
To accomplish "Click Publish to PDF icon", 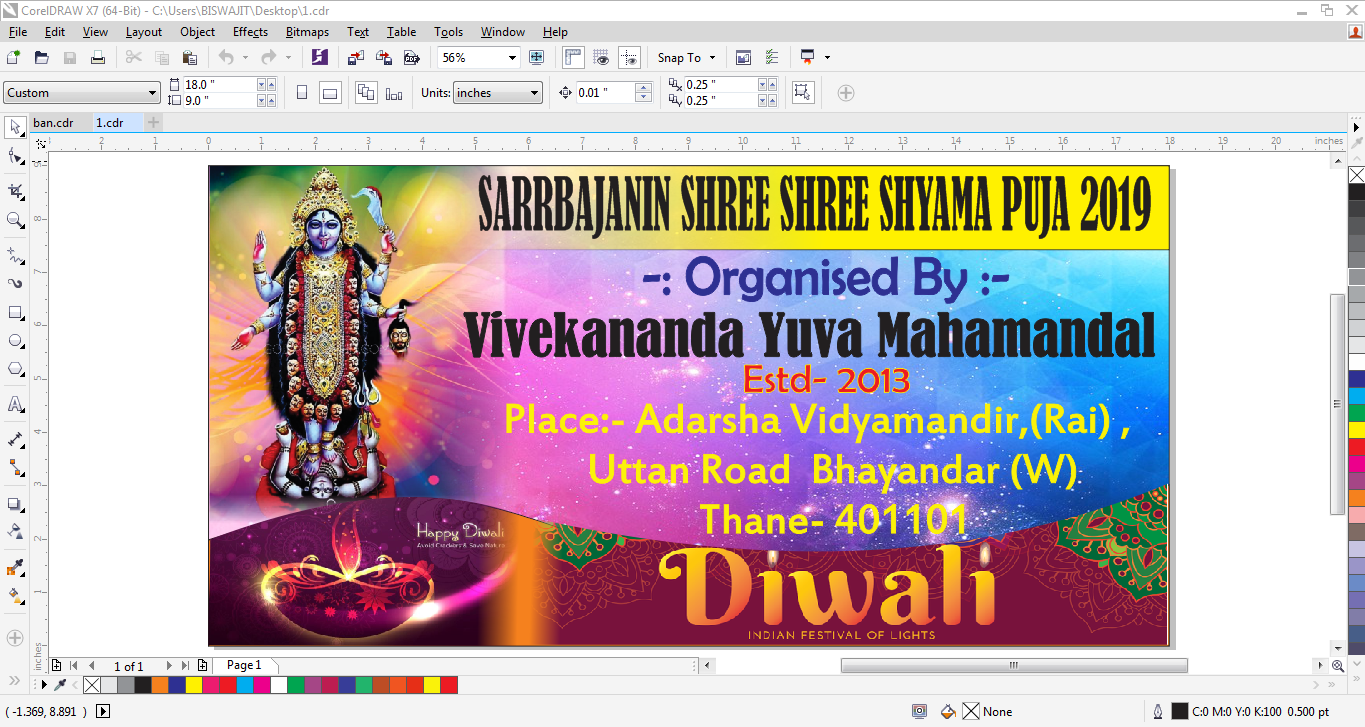I will pyautogui.click(x=410, y=57).
